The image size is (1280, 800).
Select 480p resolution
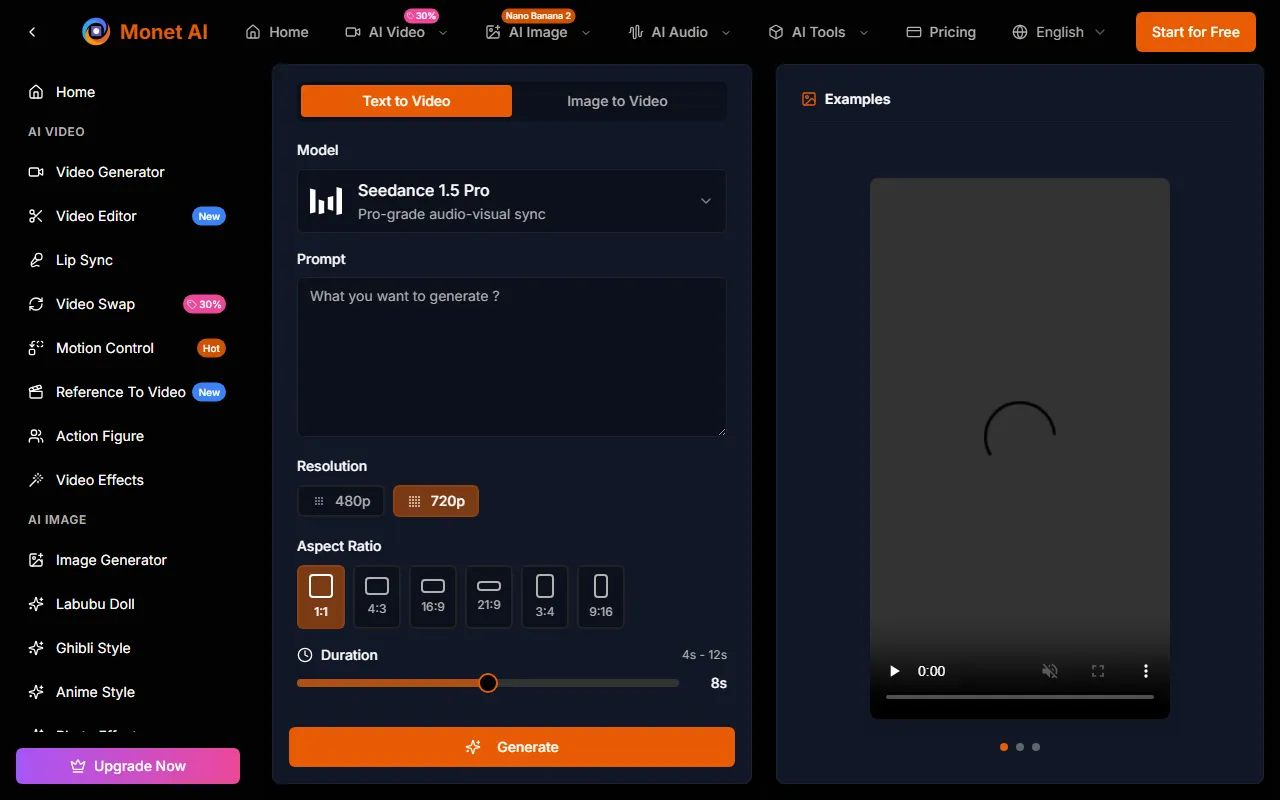(342, 501)
